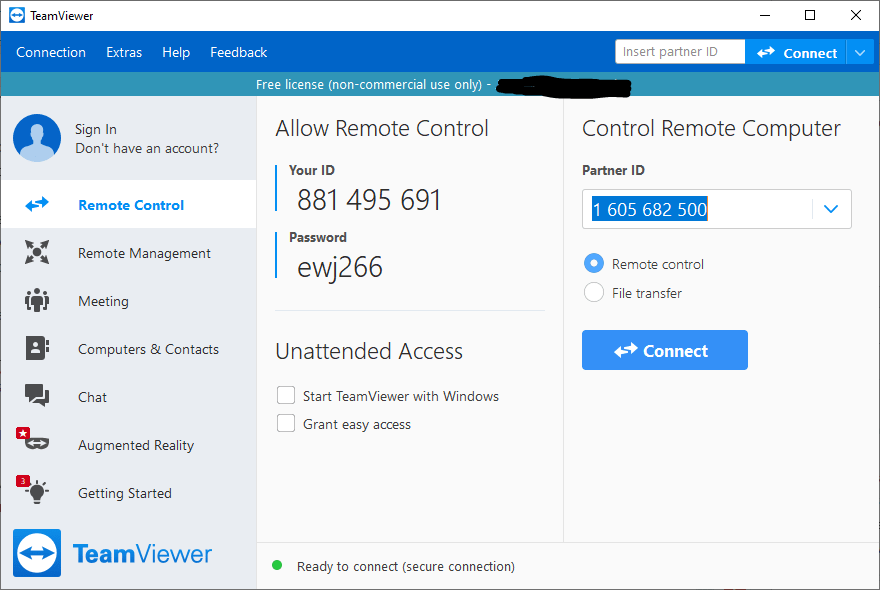Open the Chat section
This screenshot has height=590, width=880.
tap(129, 397)
